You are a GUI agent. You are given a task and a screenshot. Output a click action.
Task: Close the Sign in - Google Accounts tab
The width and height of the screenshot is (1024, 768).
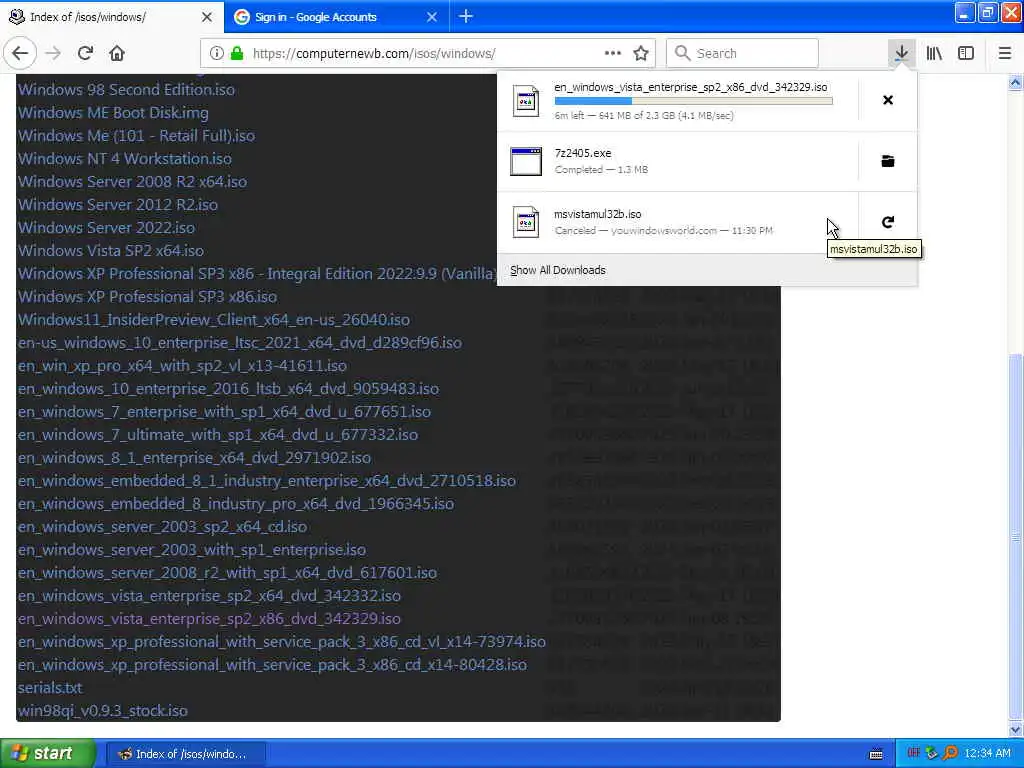click(432, 17)
